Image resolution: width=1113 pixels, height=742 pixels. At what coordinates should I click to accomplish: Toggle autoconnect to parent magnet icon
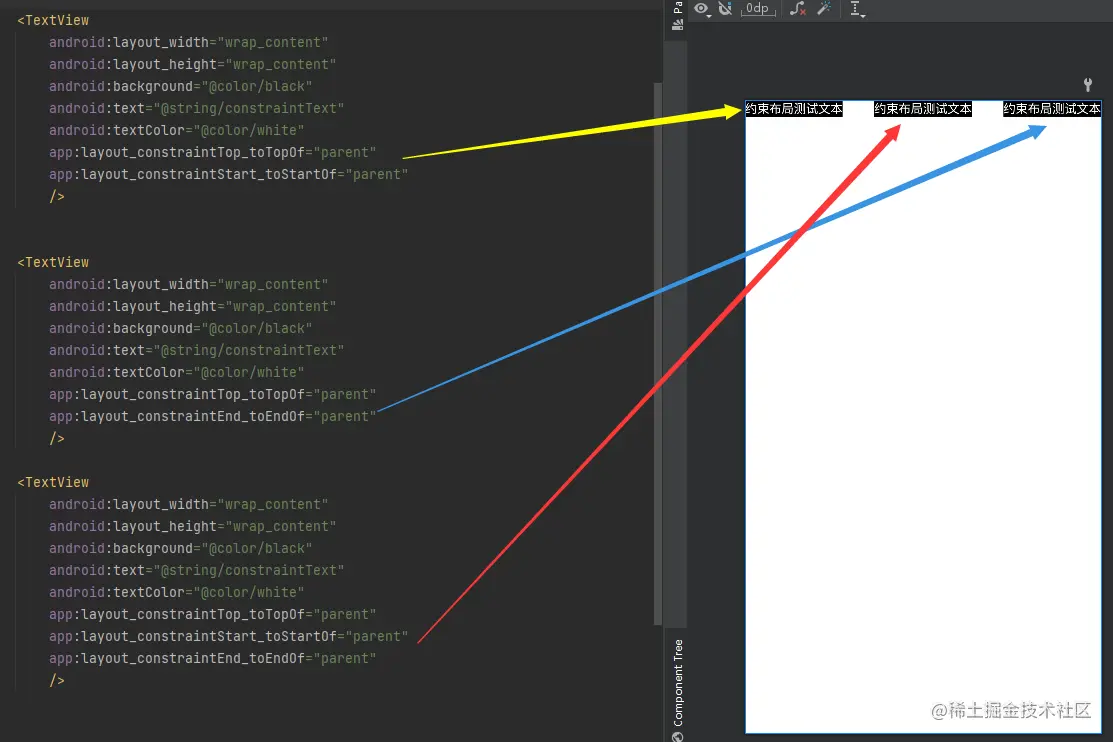[x=725, y=9]
